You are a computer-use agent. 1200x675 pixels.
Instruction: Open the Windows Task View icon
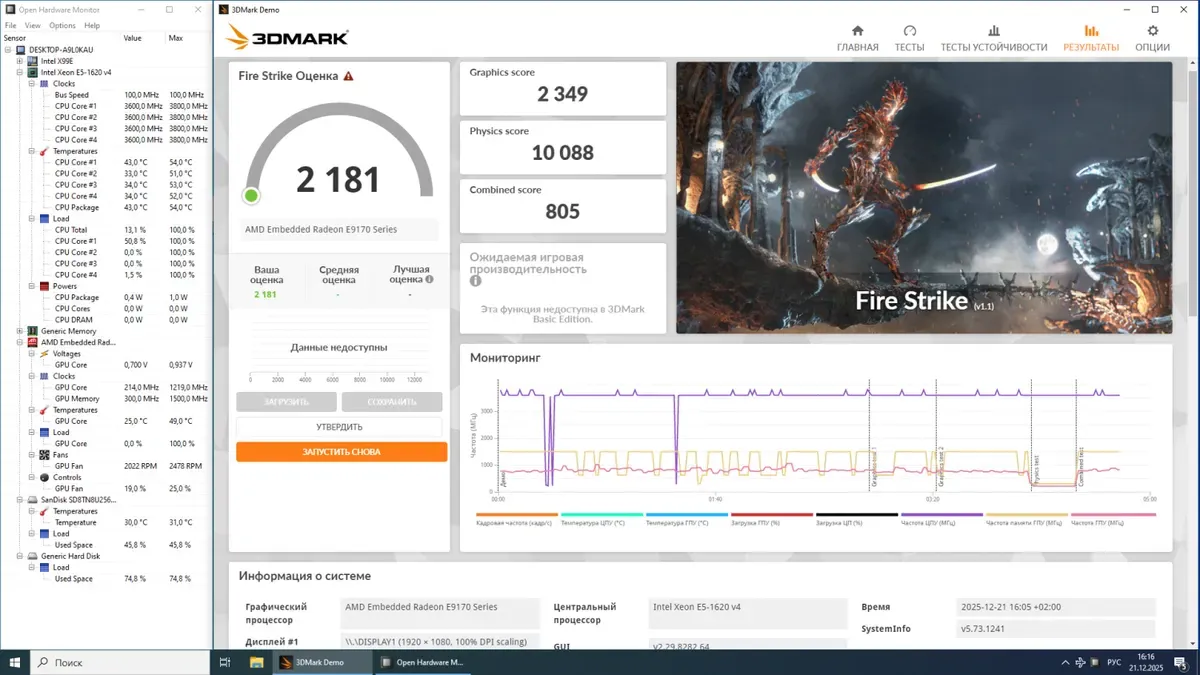[x=225, y=662]
